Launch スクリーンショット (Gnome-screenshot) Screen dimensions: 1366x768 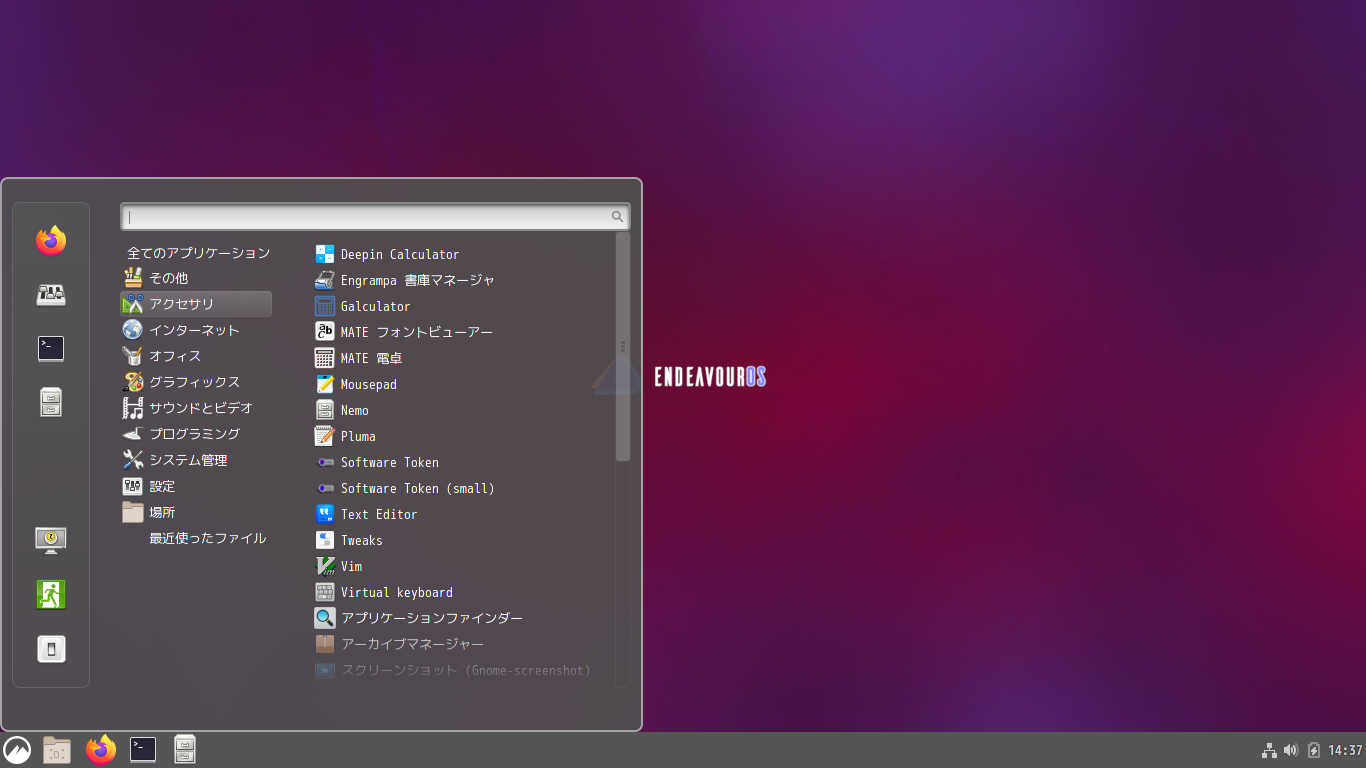click(x=453, y=670)
